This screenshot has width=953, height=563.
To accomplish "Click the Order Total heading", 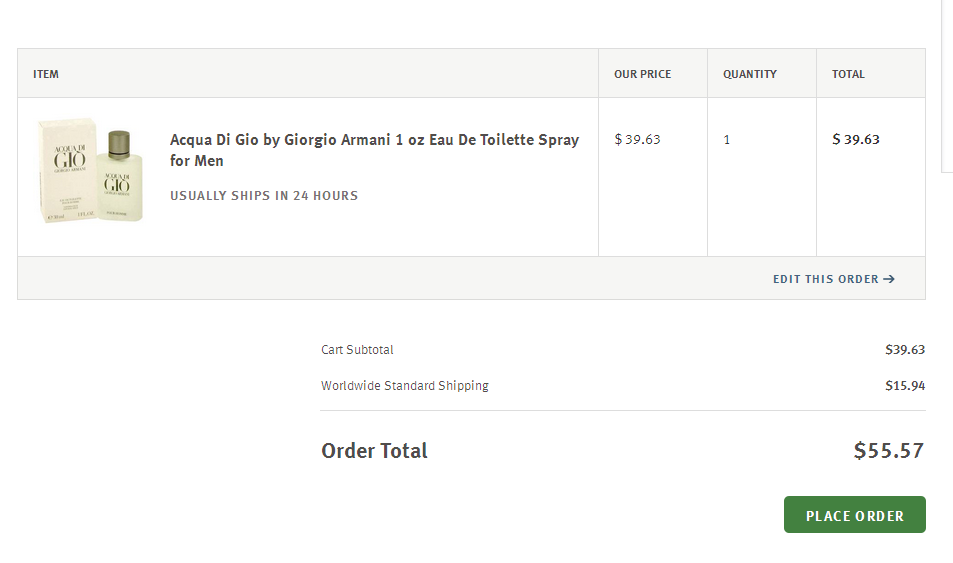I will [x=374, y=451].
